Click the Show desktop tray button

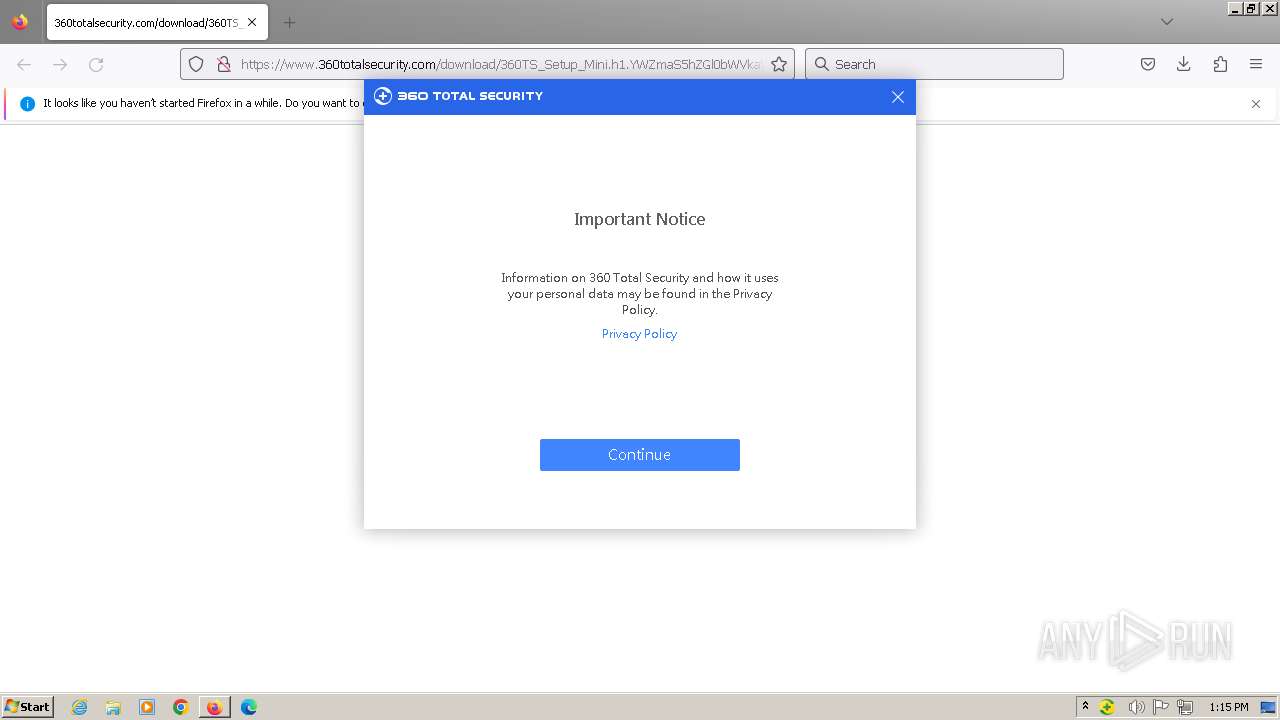point(1268,707)
